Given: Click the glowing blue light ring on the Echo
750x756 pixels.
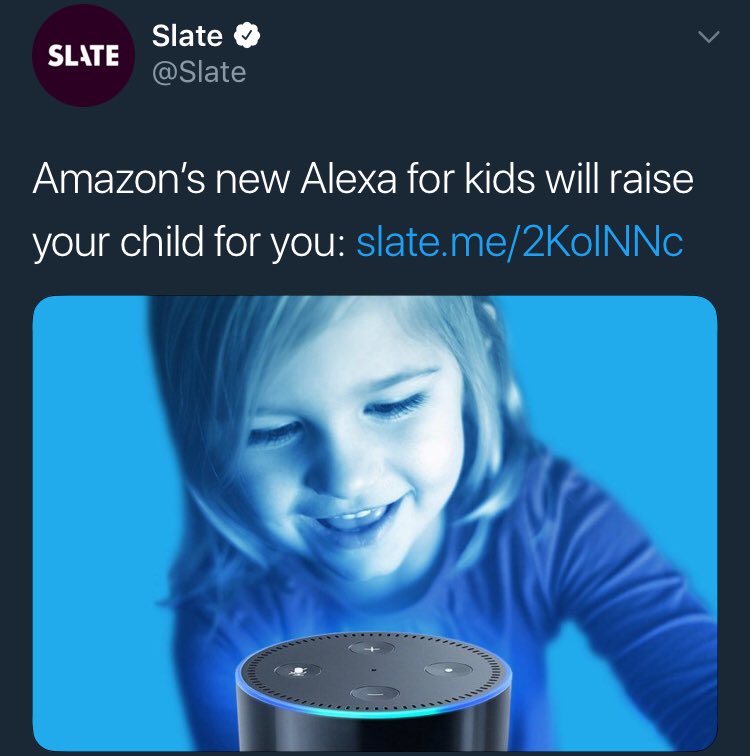Looking at the screenshot, I should (x=374, y=709).
